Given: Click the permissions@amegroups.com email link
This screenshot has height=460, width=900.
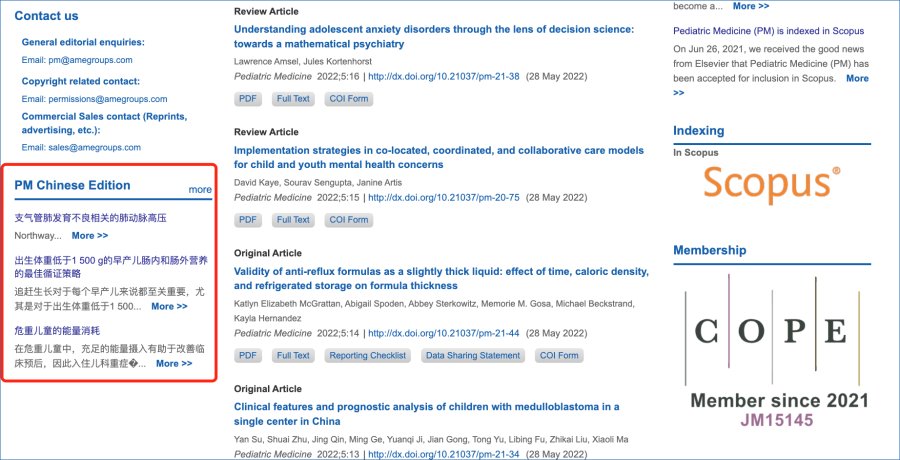Looking at the screenshot, I should (x=107, y=99).
